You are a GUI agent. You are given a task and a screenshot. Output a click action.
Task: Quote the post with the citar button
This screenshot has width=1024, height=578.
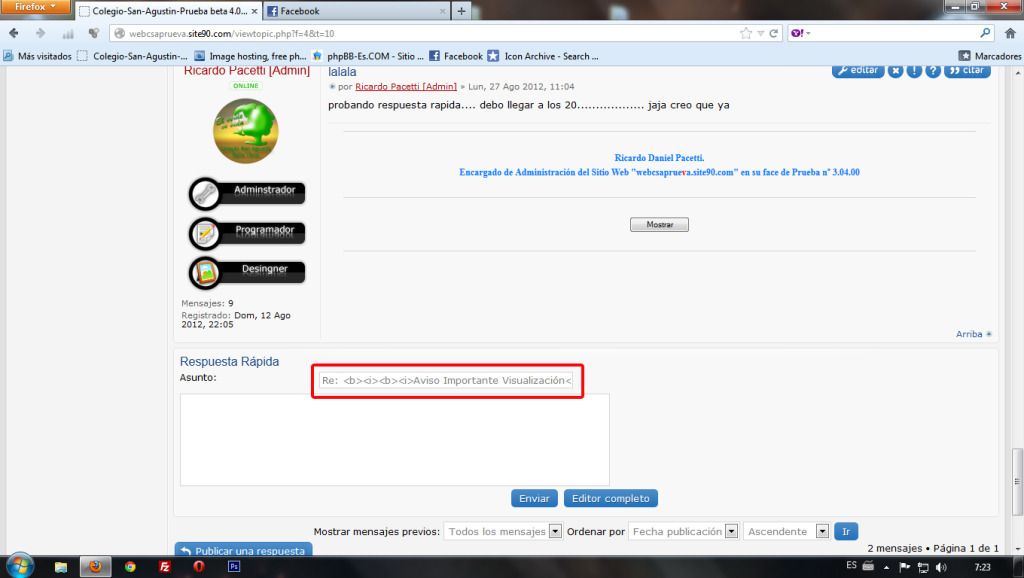[967, 71]
